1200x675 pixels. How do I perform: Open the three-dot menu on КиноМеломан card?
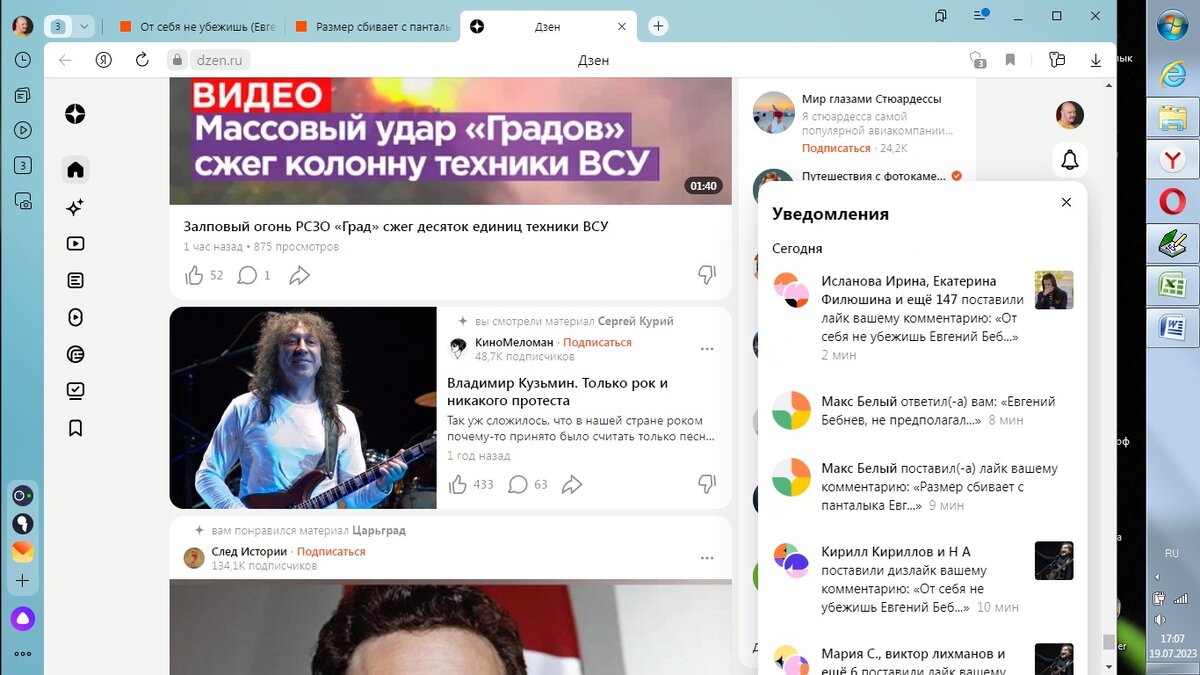[707, 349]
